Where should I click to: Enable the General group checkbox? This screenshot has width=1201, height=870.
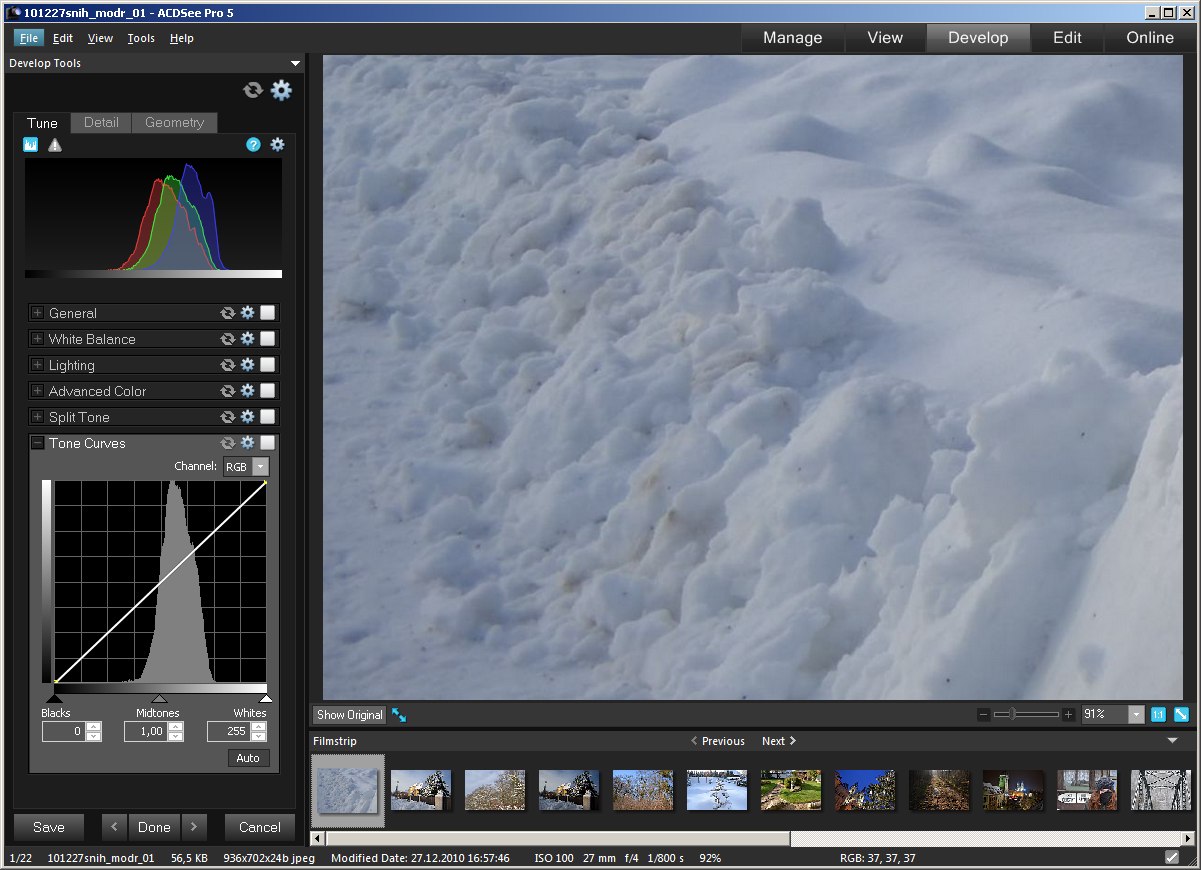(x=267, y=313)
